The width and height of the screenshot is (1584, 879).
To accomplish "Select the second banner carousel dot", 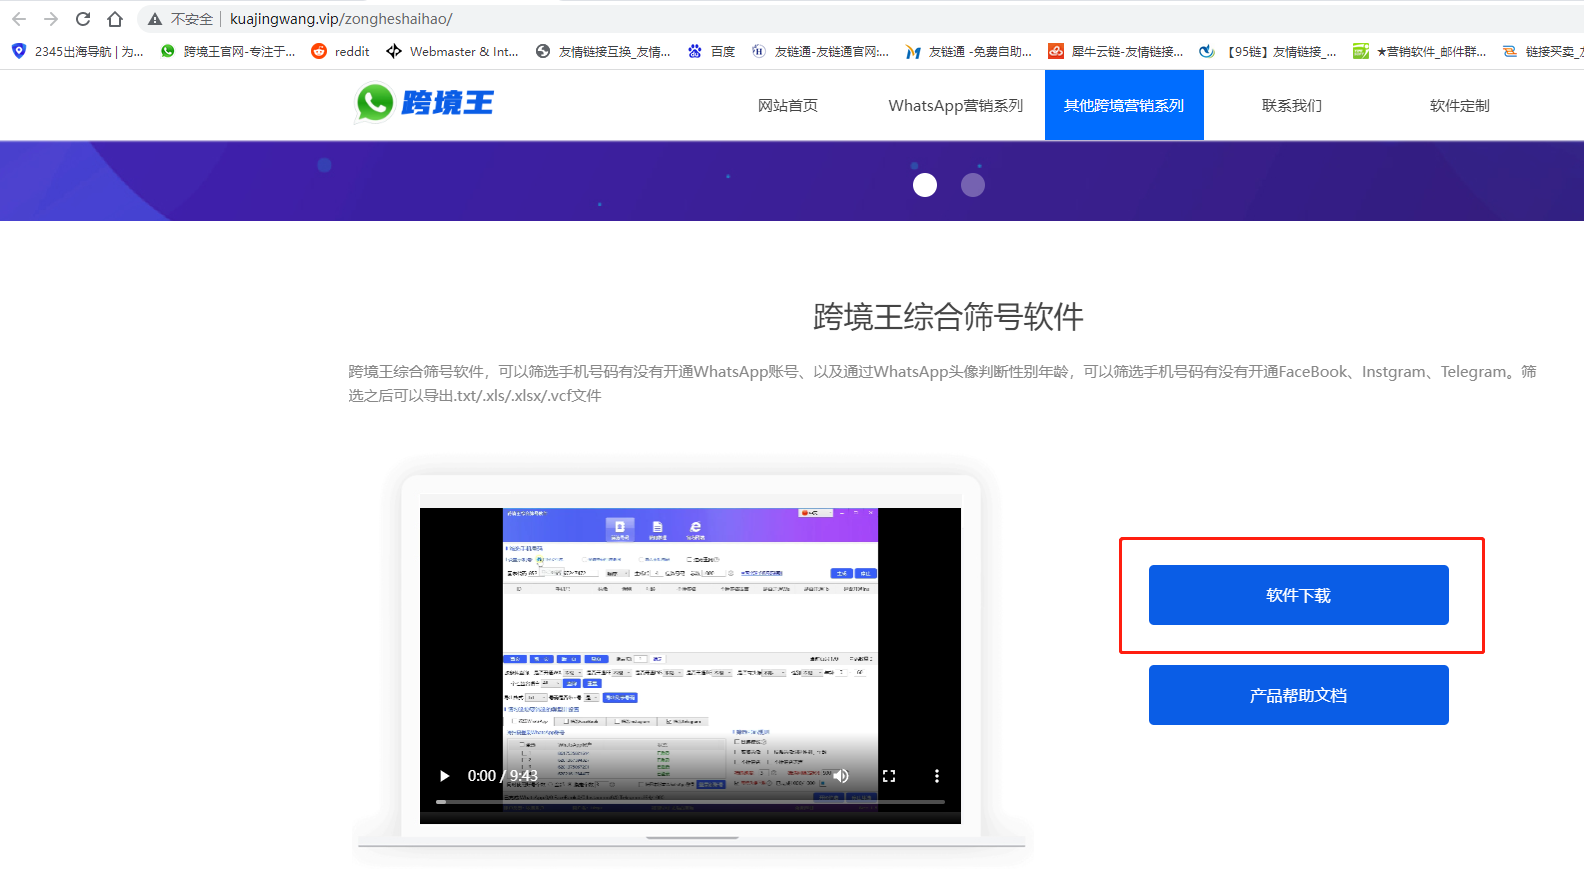I will [x=973, y=185].
